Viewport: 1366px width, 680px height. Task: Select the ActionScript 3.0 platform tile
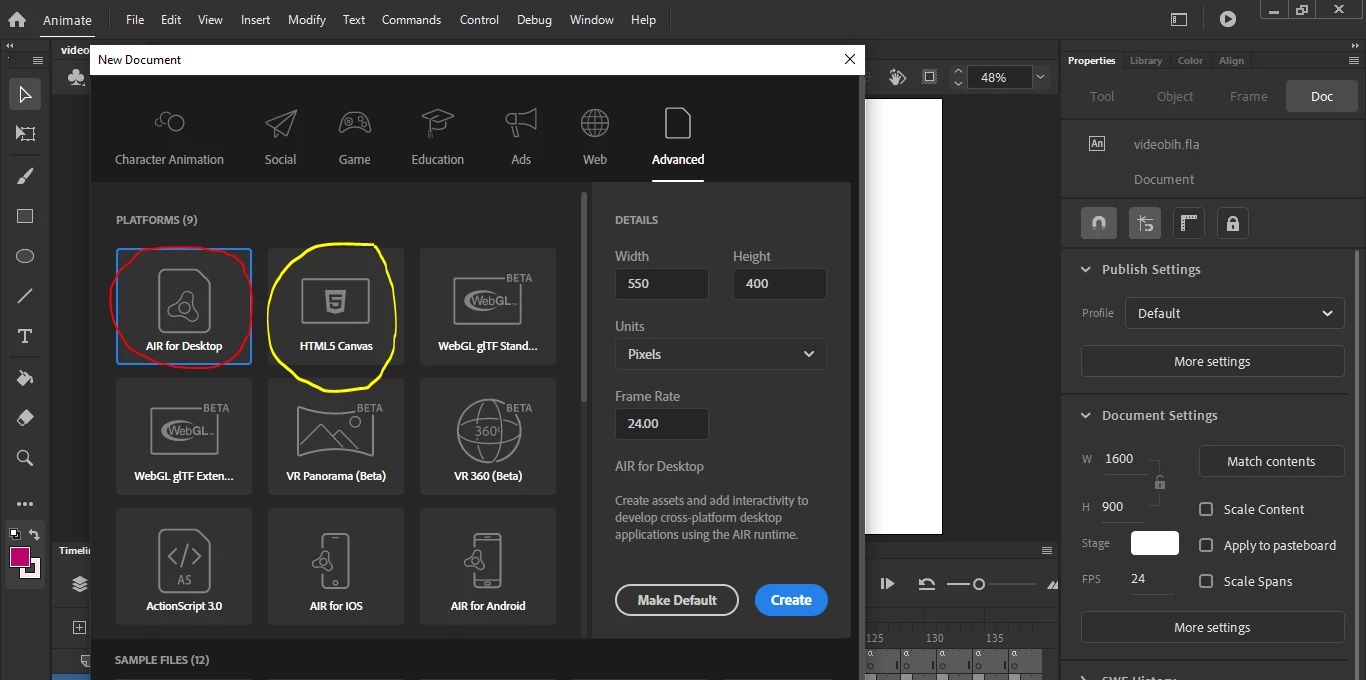pos(184,566)
